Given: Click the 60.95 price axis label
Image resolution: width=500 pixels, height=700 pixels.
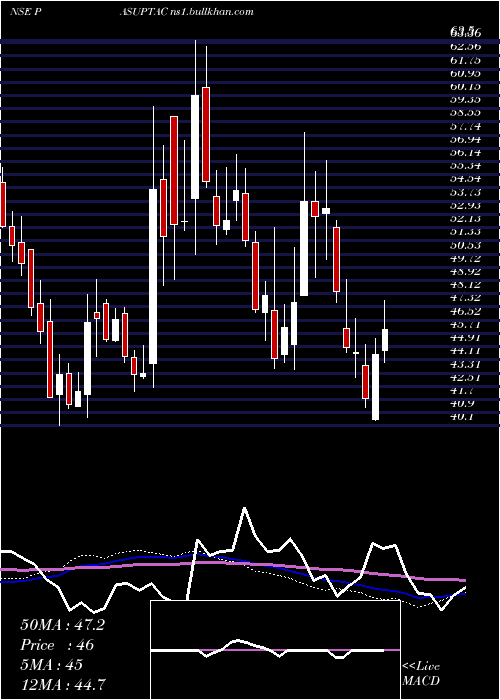Looking at the screenshot, I should click(x=465, y=73).
